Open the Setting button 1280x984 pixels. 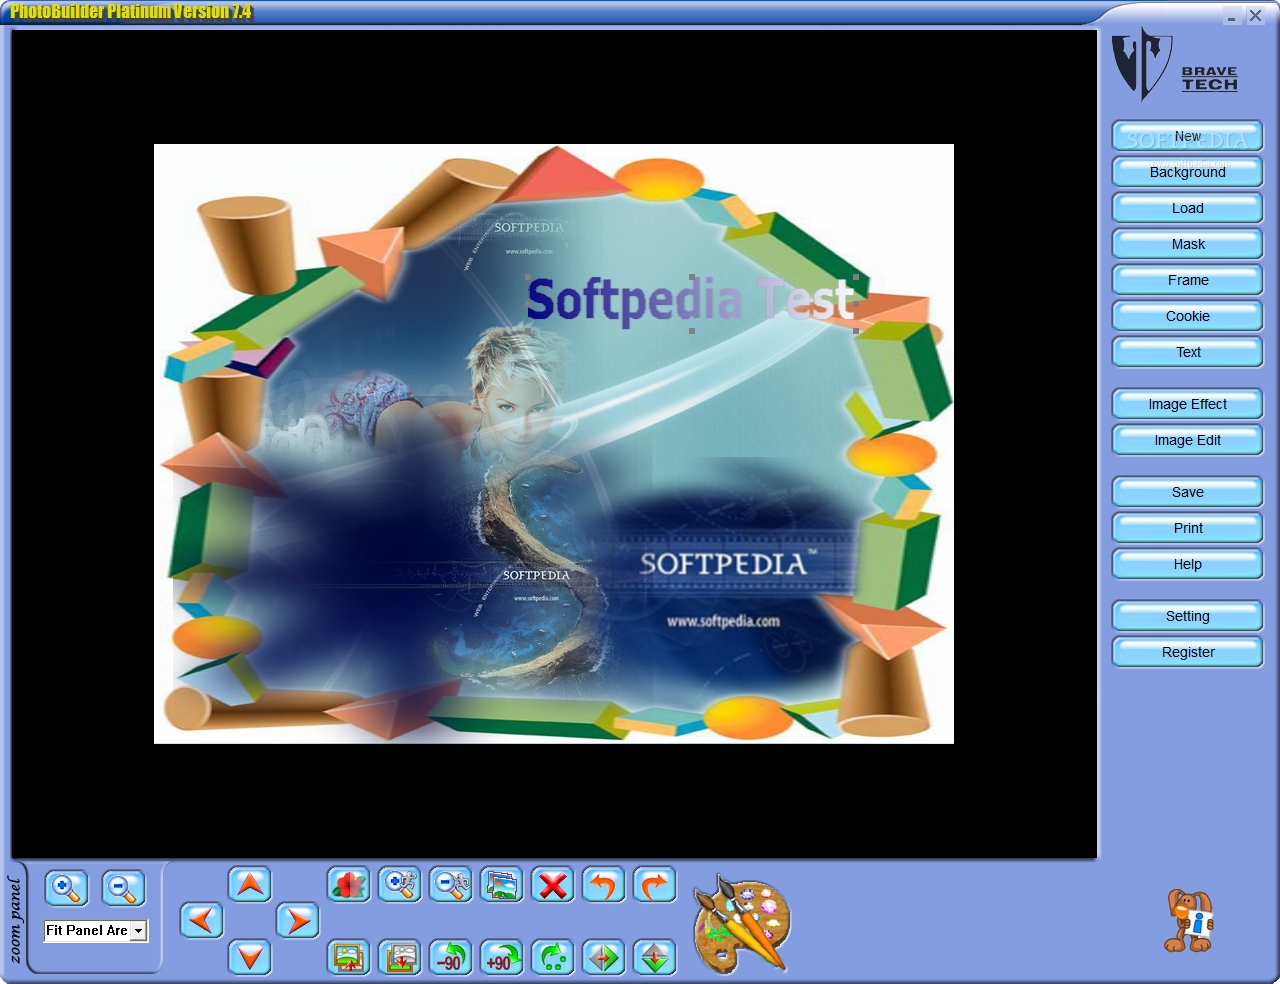point(1188,616)
